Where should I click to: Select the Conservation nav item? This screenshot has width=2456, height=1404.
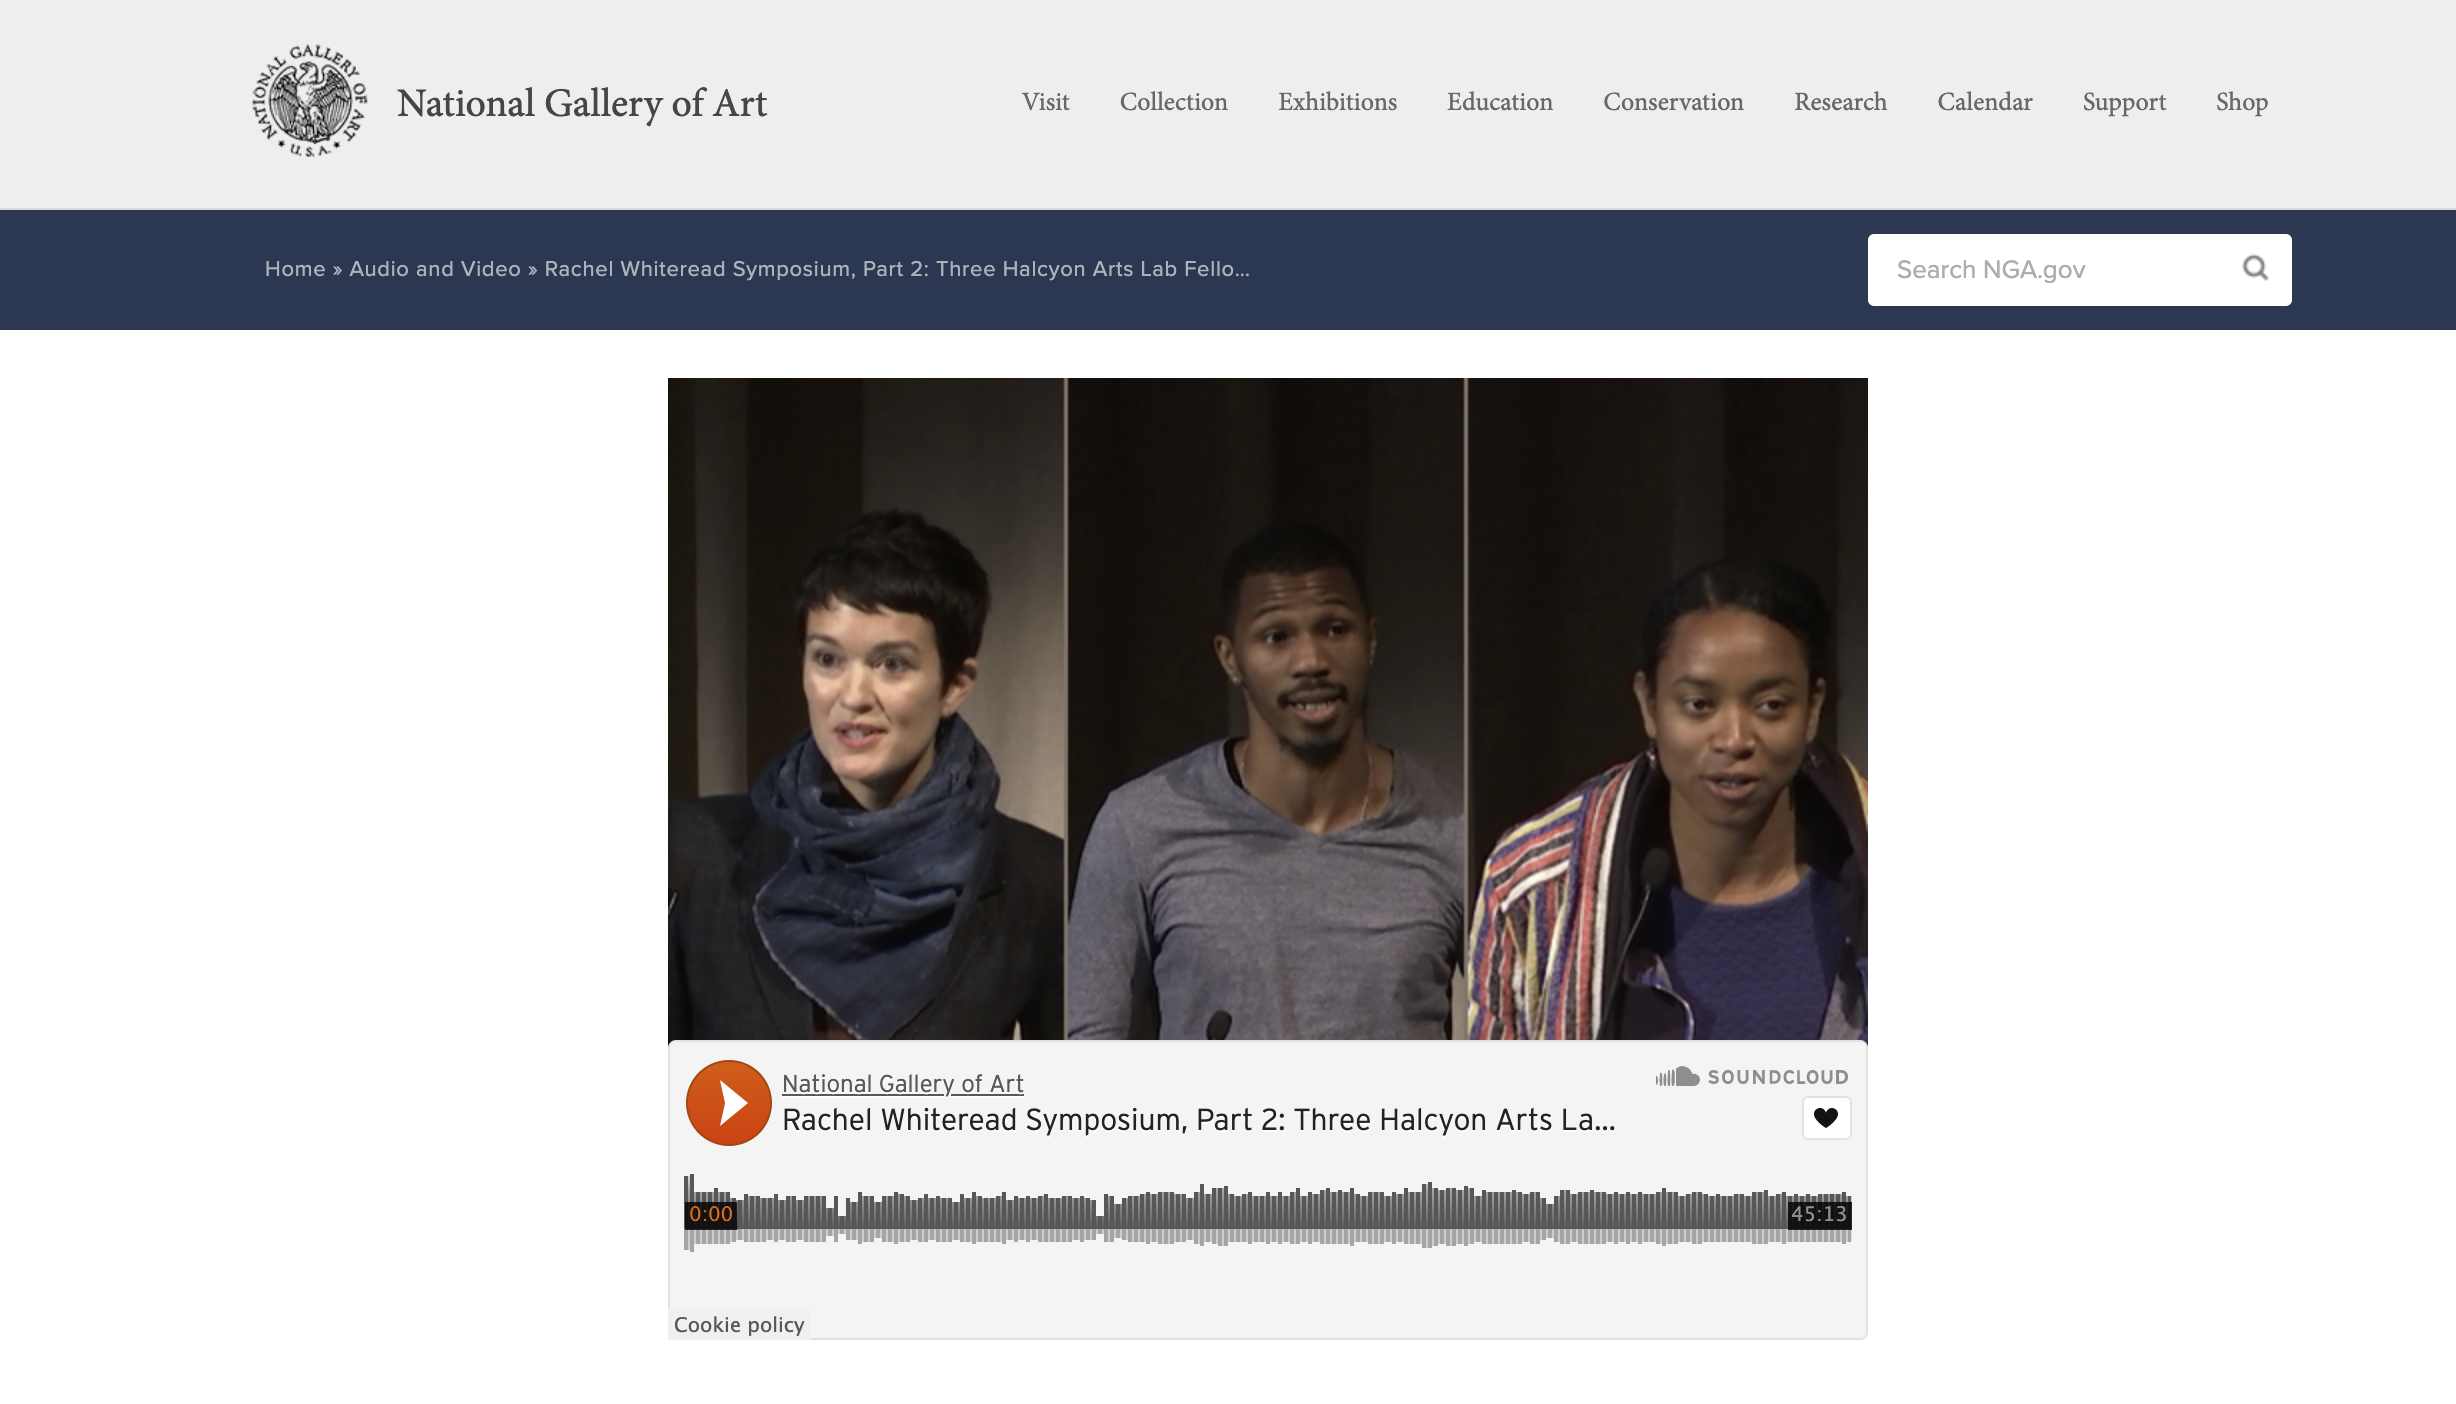(x=1673, y=102)
